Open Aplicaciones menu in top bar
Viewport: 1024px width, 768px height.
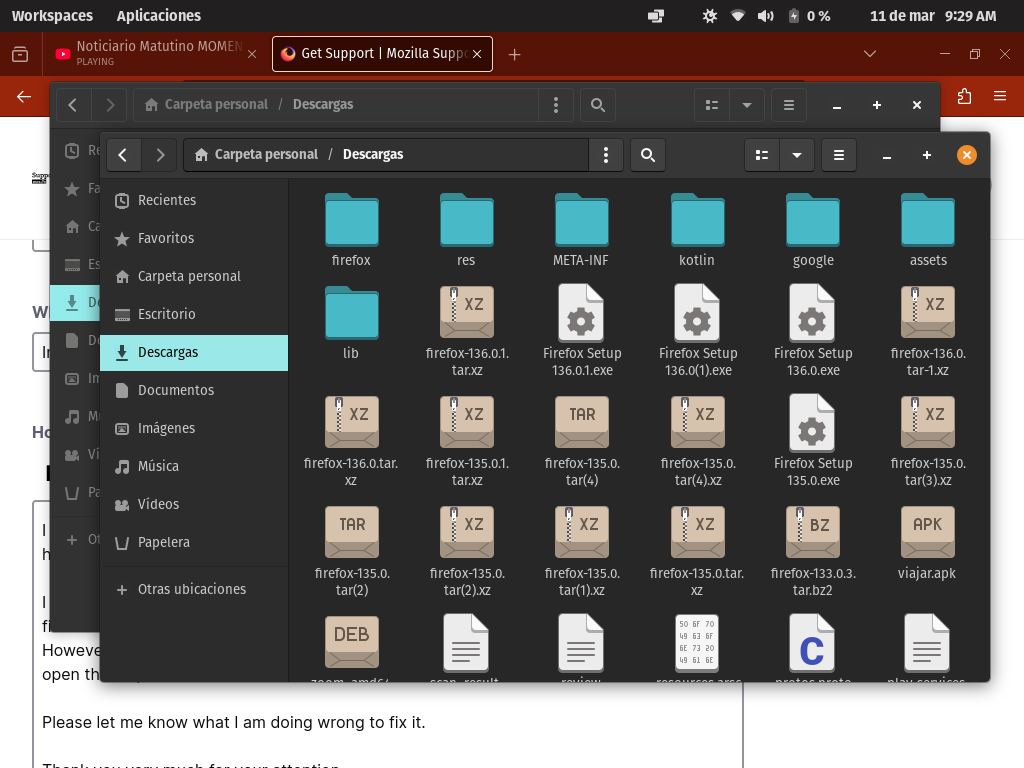[x=159, y=16]
